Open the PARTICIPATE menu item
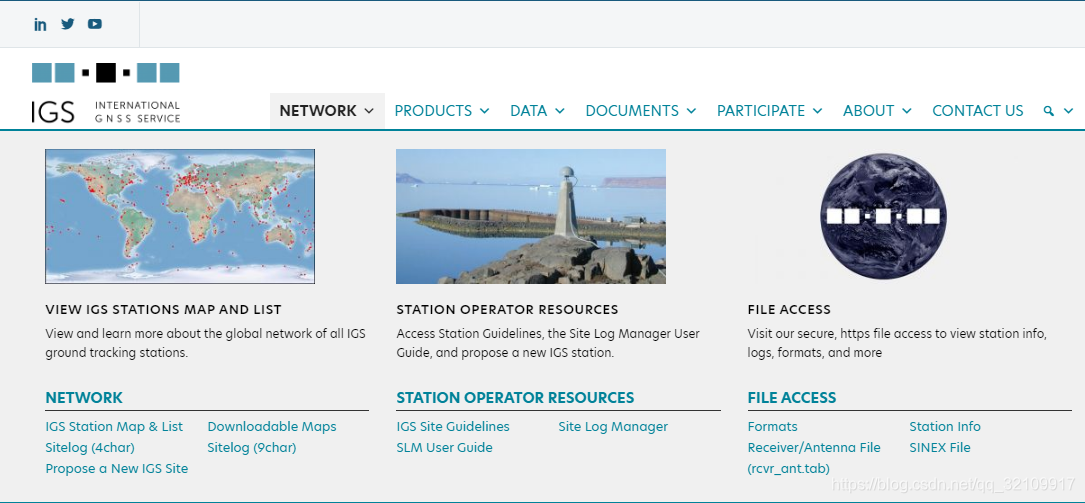The image size is (1085, 503). (761, 111)
